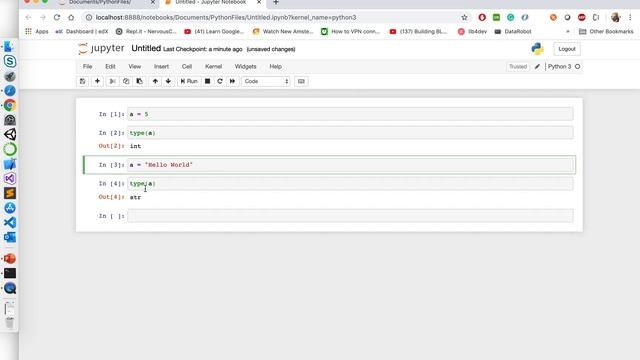Viewport: 640px width, 360px height.
Task: Open the Apps bookmark shortcut
Action: click(x=37, y=31)
